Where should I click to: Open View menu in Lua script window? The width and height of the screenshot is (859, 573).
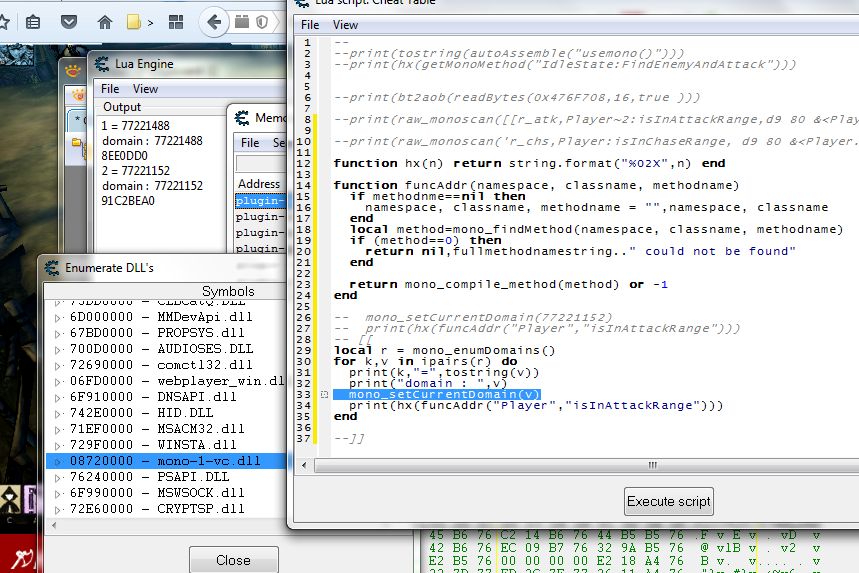(345, 25)
